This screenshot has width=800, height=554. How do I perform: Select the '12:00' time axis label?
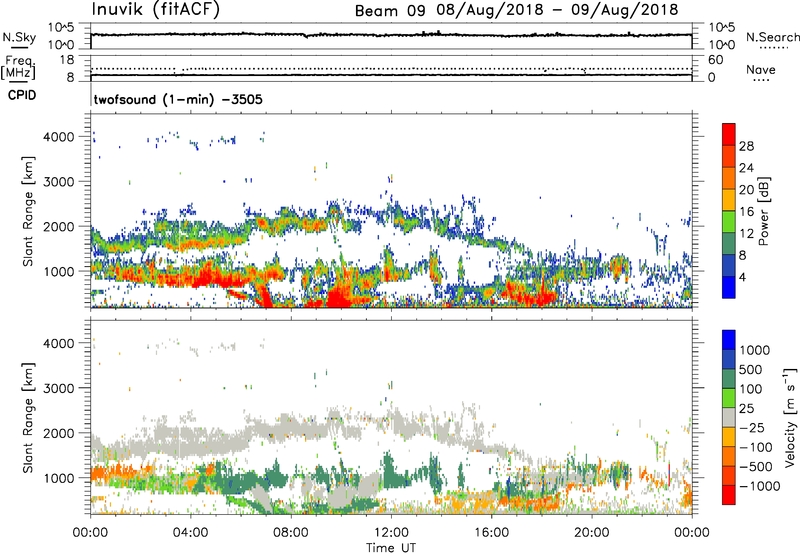click(x=391, y=532)
